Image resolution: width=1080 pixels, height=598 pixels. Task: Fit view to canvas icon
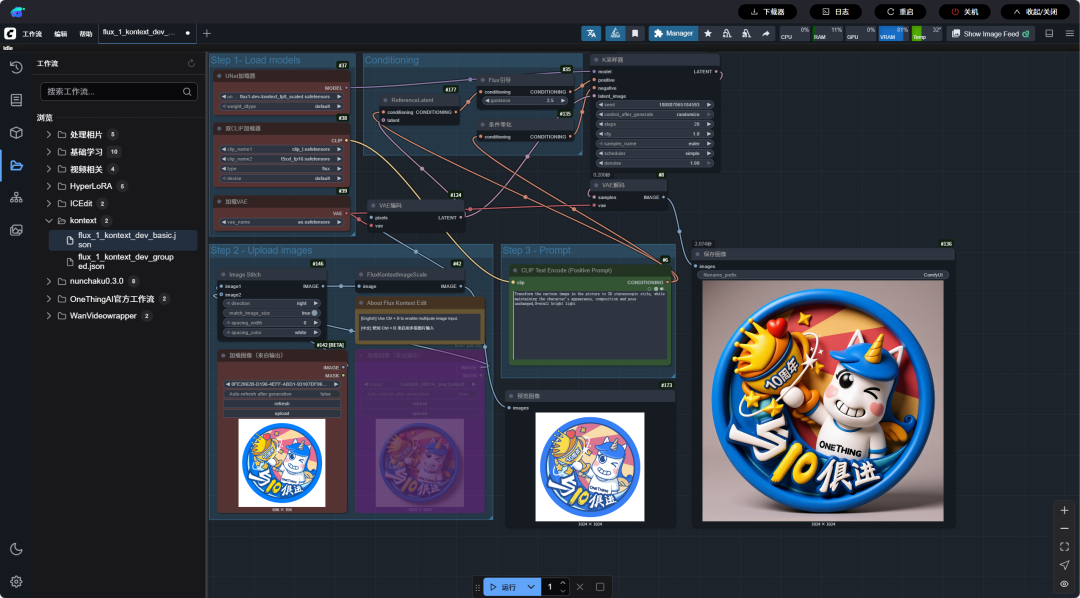[1064, 547]
